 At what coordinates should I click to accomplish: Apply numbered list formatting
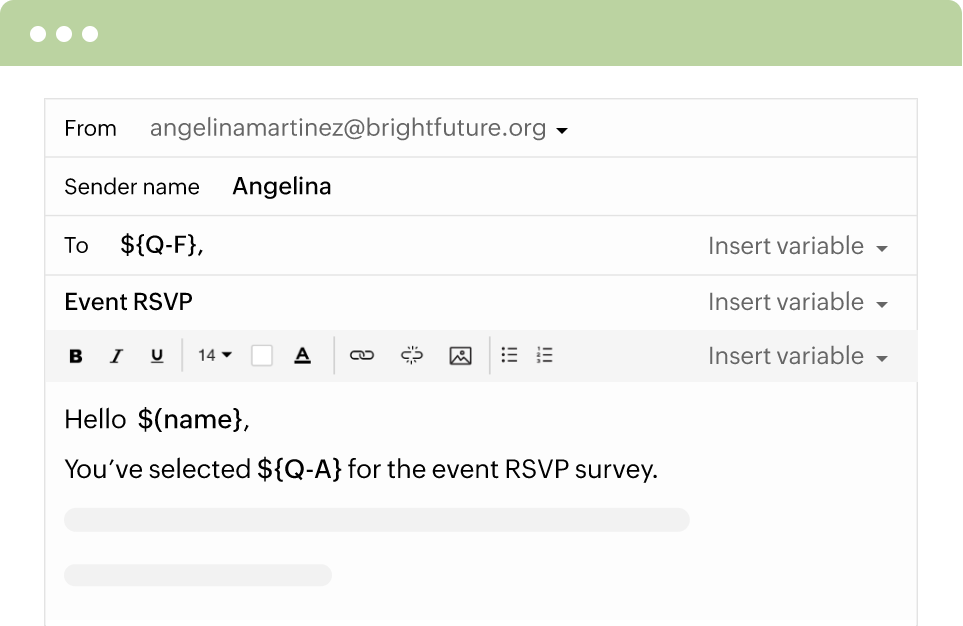pyautogui.click(x=545, y=355)
